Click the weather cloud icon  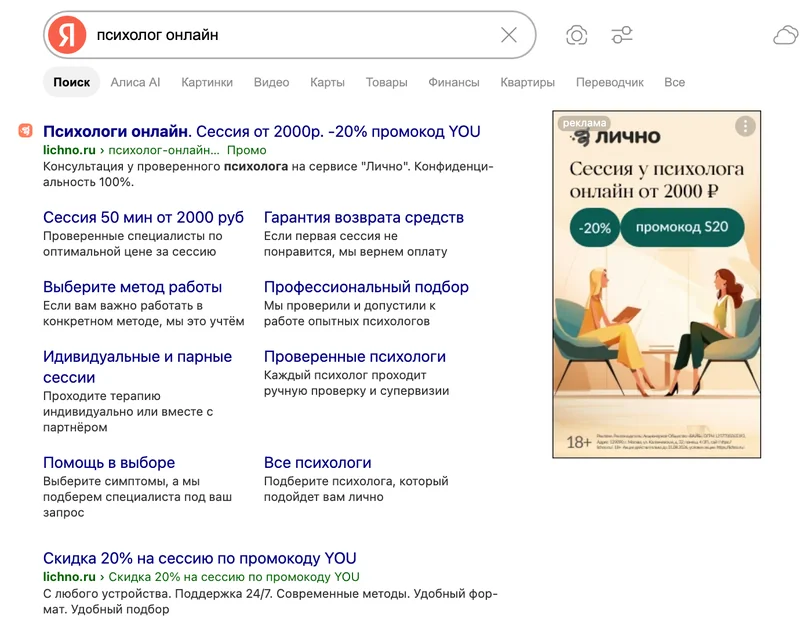[786, 36]
